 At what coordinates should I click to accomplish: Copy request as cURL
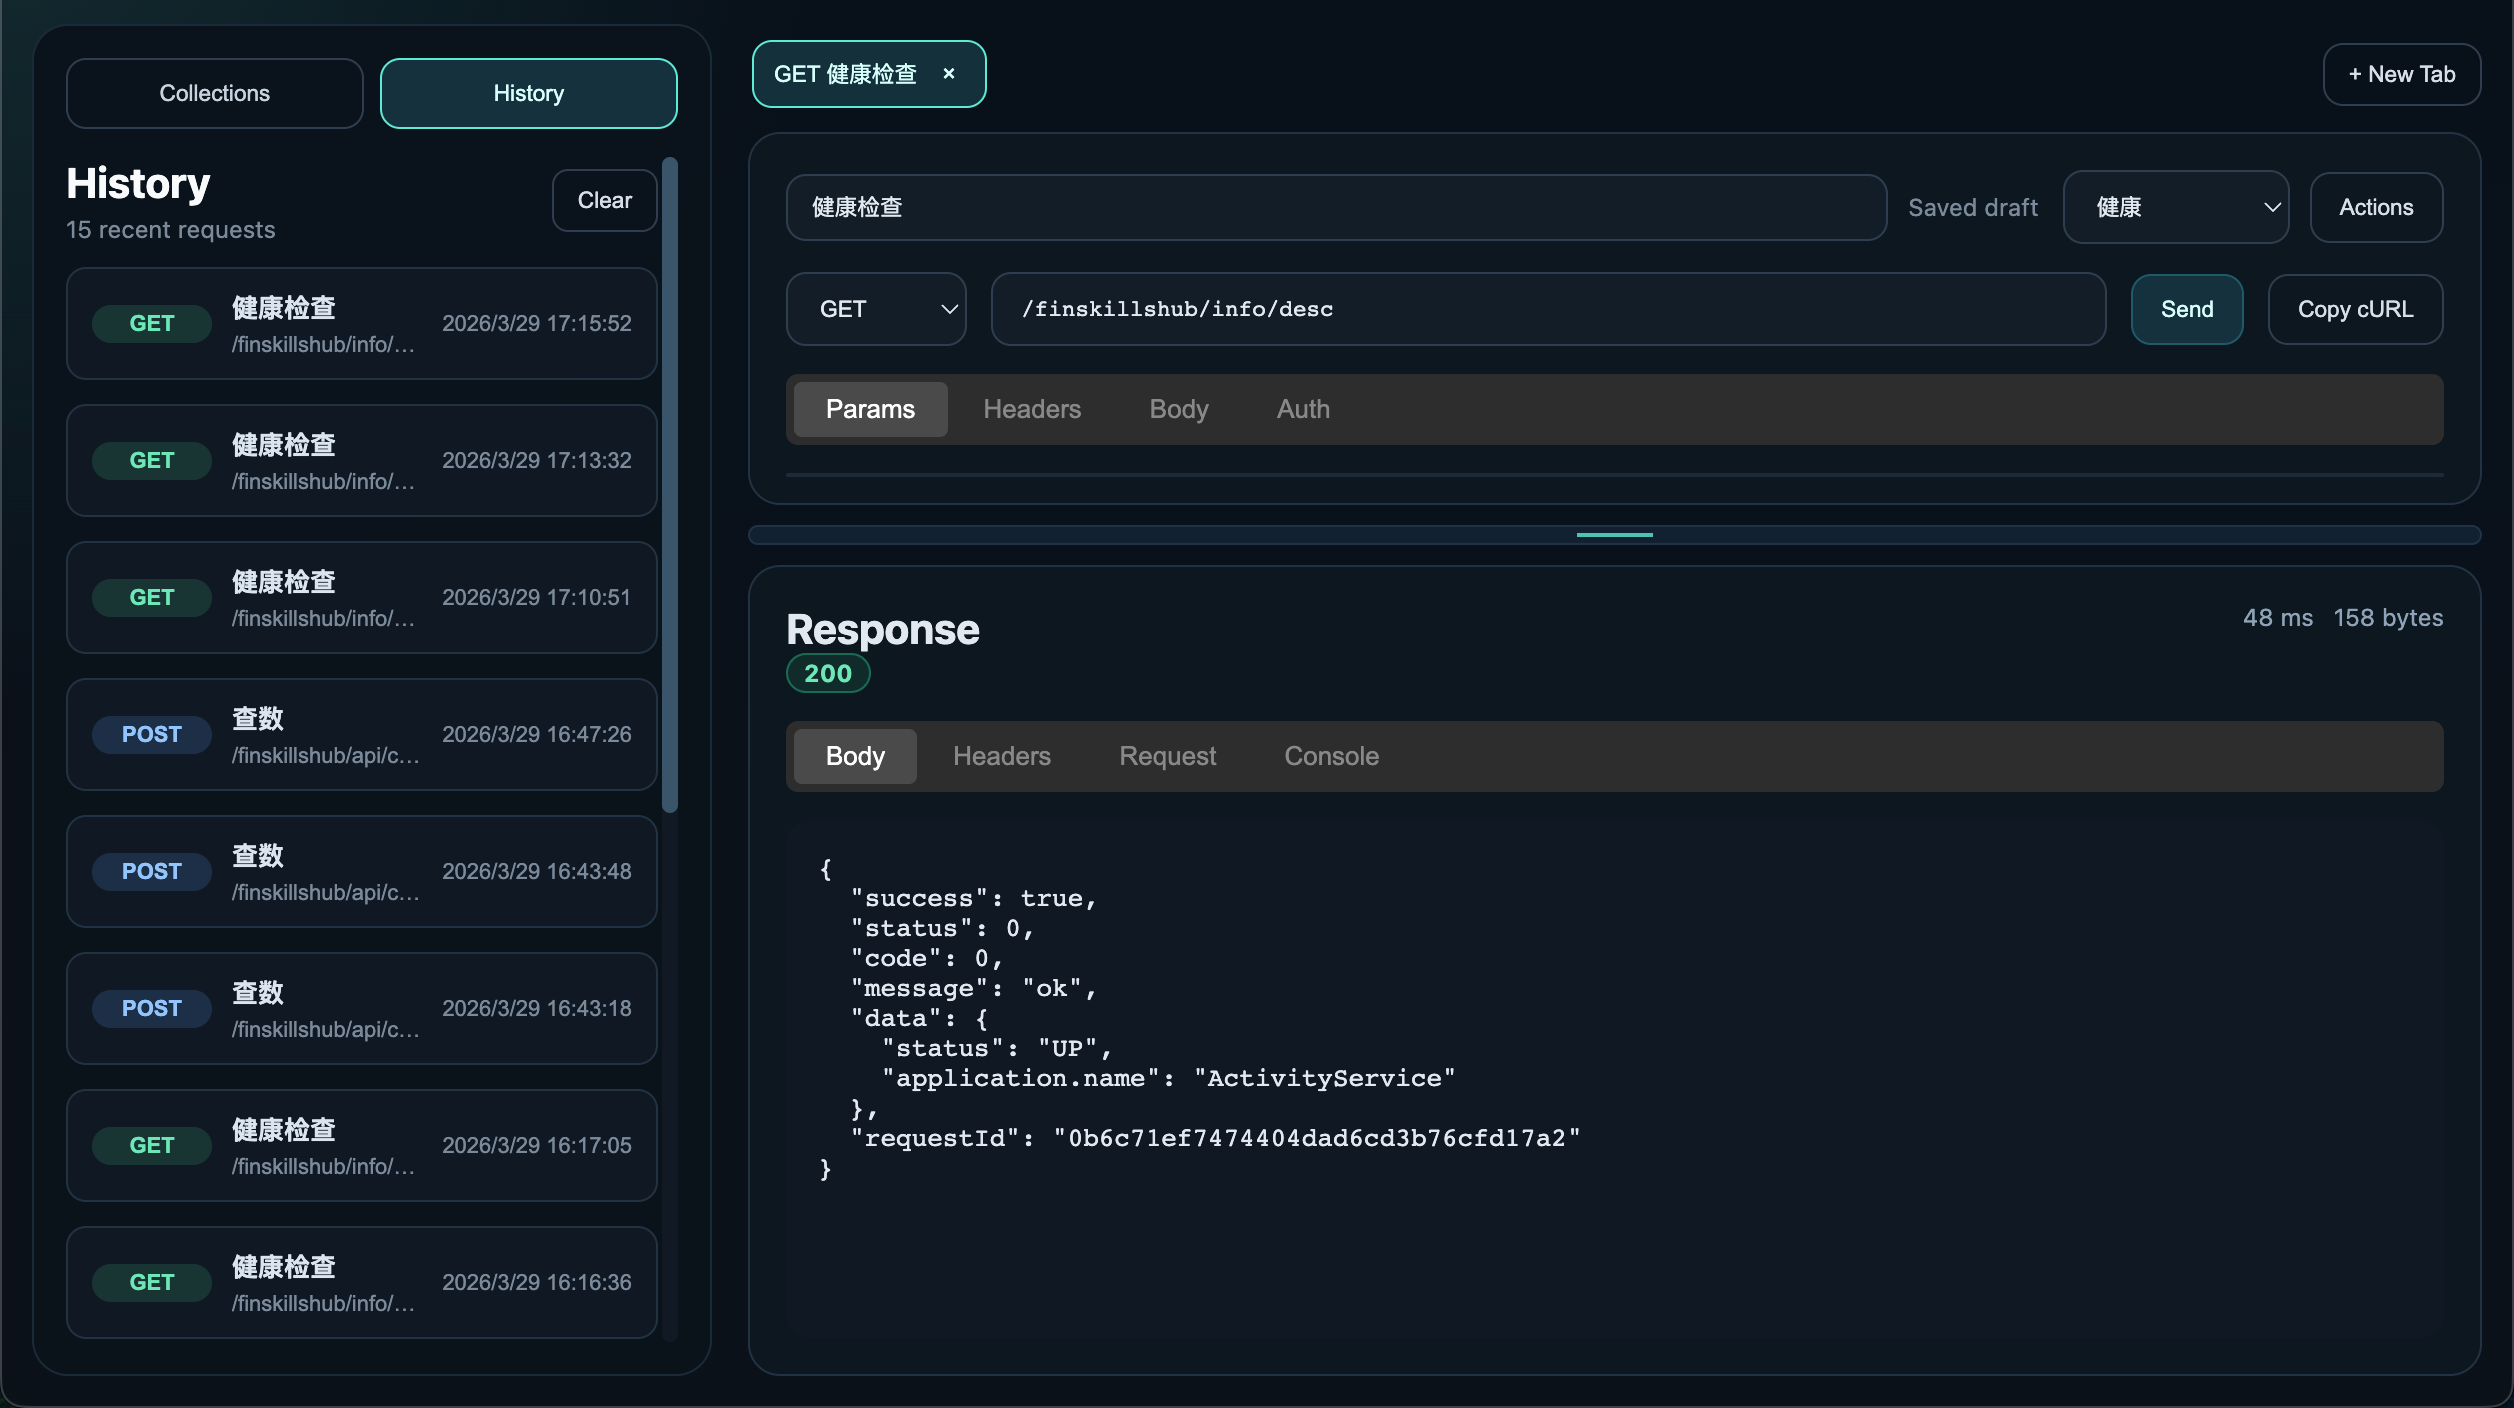click(x=2355, y=309)
